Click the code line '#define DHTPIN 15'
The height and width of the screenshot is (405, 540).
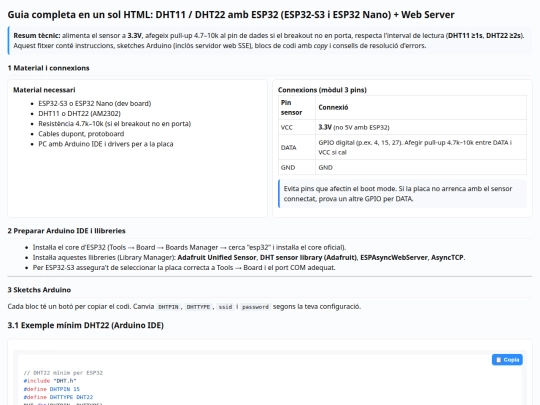pyautogui.click(x=52, y=389)
